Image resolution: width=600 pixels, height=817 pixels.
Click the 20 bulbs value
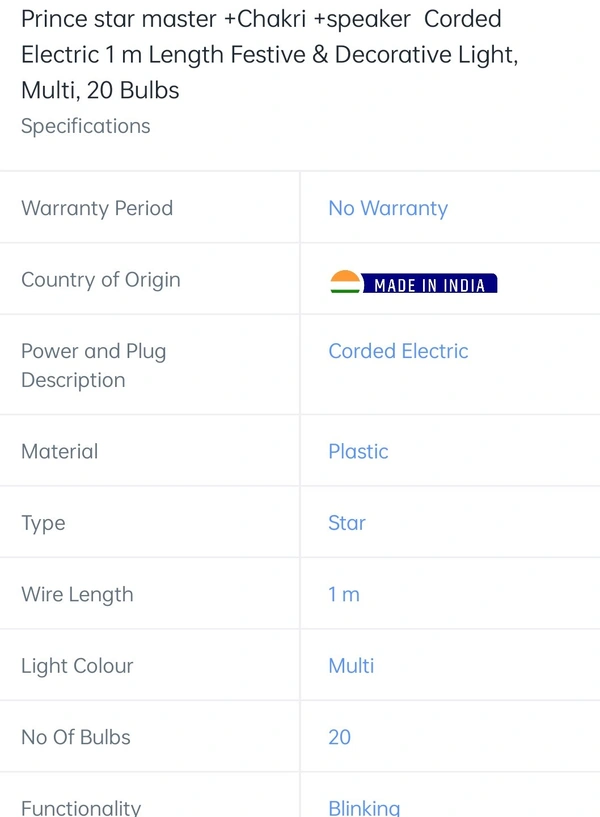pyautogui.click(x=340, y=737)
